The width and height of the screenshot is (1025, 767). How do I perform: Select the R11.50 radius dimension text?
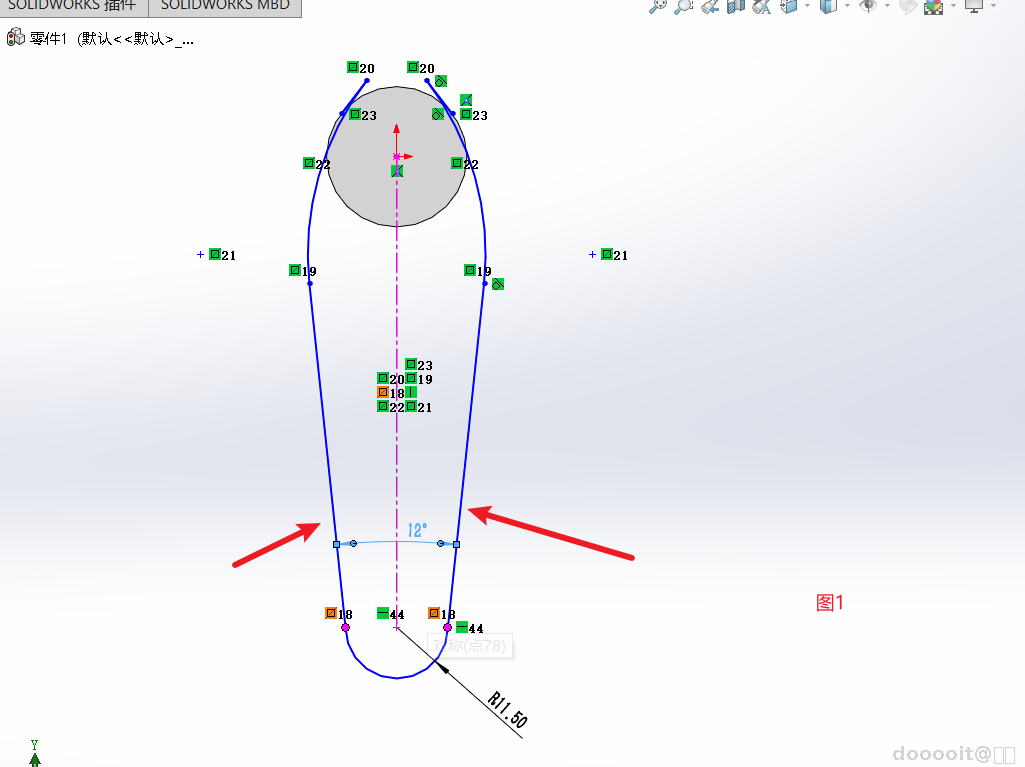pos(508,710)
